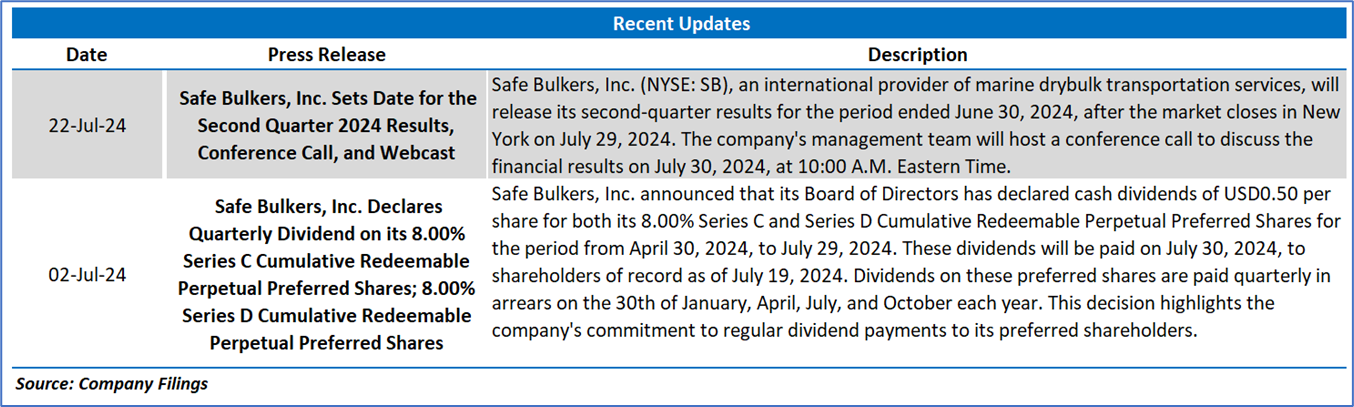Select the Press Release column header
This screenshot has width=1354, height=407.
coord(326,54)
